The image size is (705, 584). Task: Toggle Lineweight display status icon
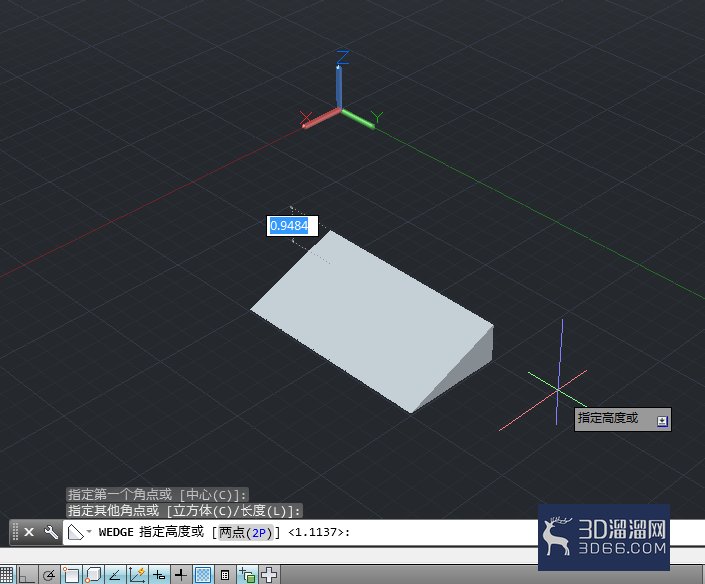click(x=181, y=575)
